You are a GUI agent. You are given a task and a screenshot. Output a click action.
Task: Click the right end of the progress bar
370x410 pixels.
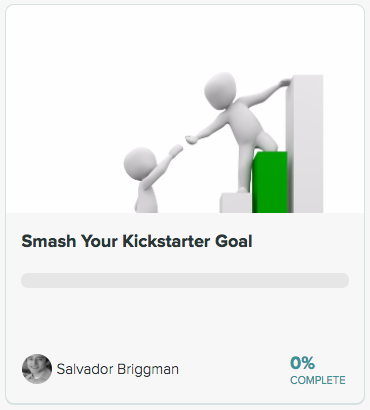point(342,280)
